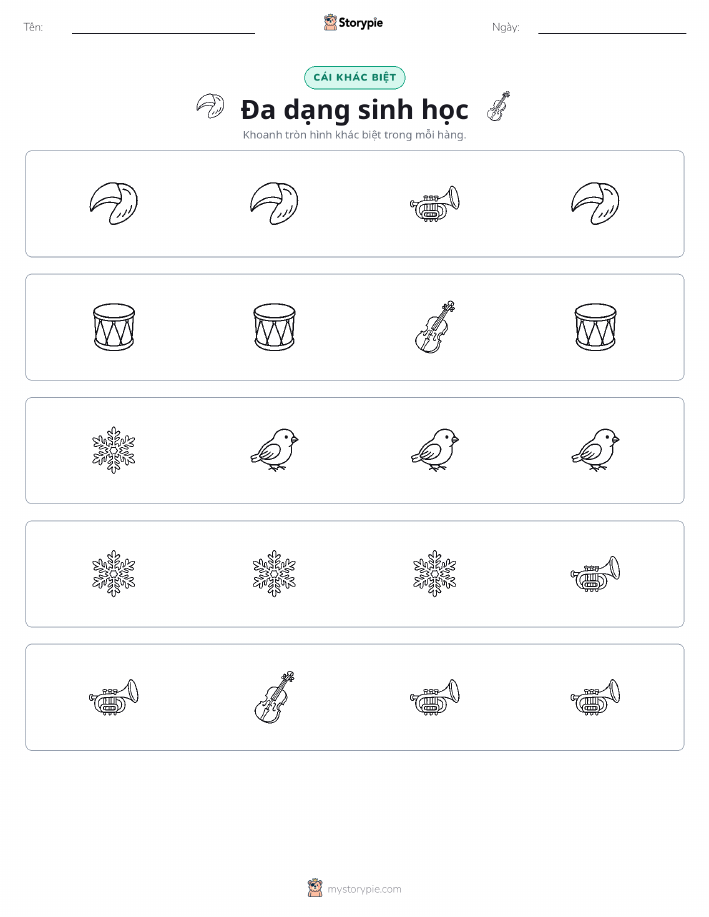Click the Đa dạng sinh học title
The image size is (709, 917).
pos(354,110)
